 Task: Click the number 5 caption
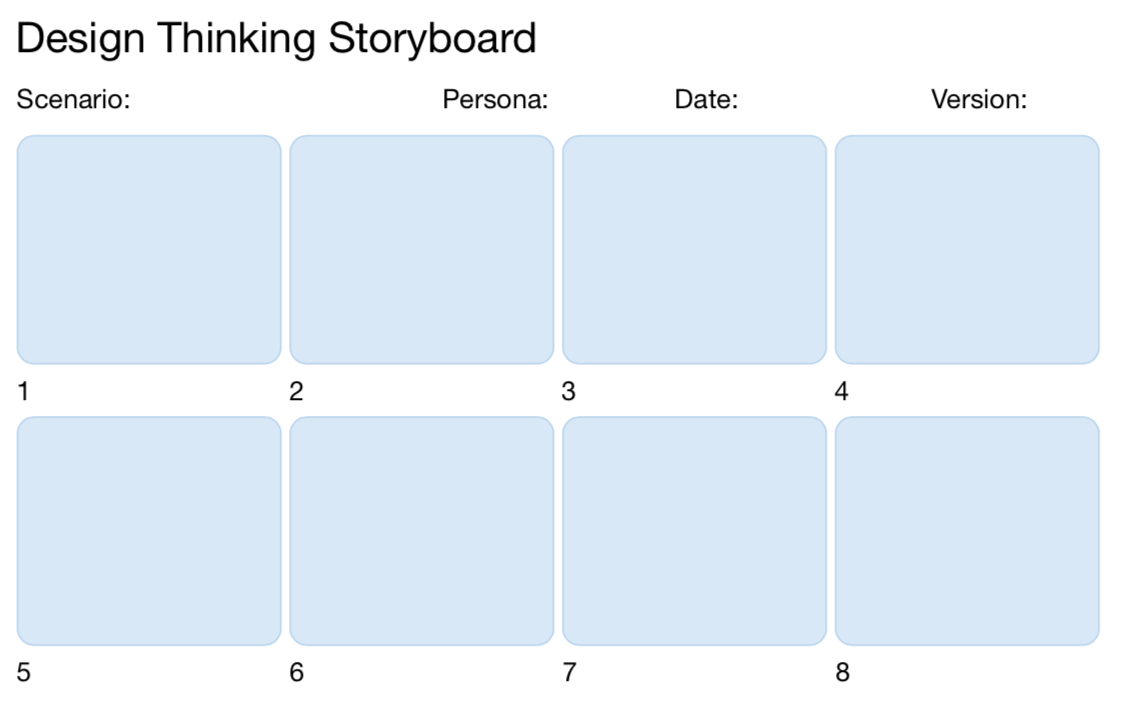[x=24, y=673]
